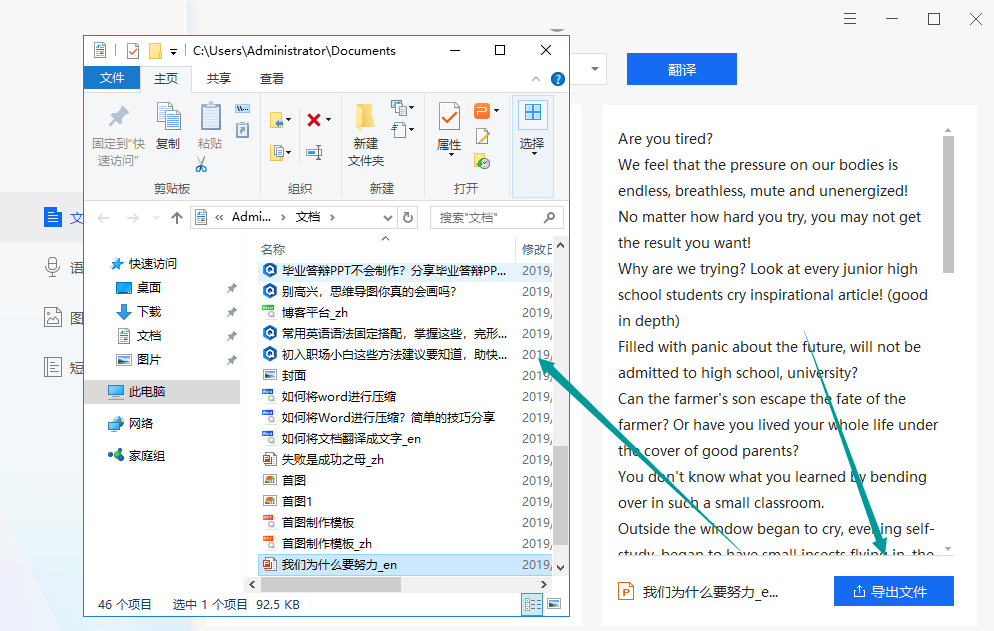Click the scissors Cut icon
The height and width of the screenshot is (631, 994).
(x=201, y=166)
